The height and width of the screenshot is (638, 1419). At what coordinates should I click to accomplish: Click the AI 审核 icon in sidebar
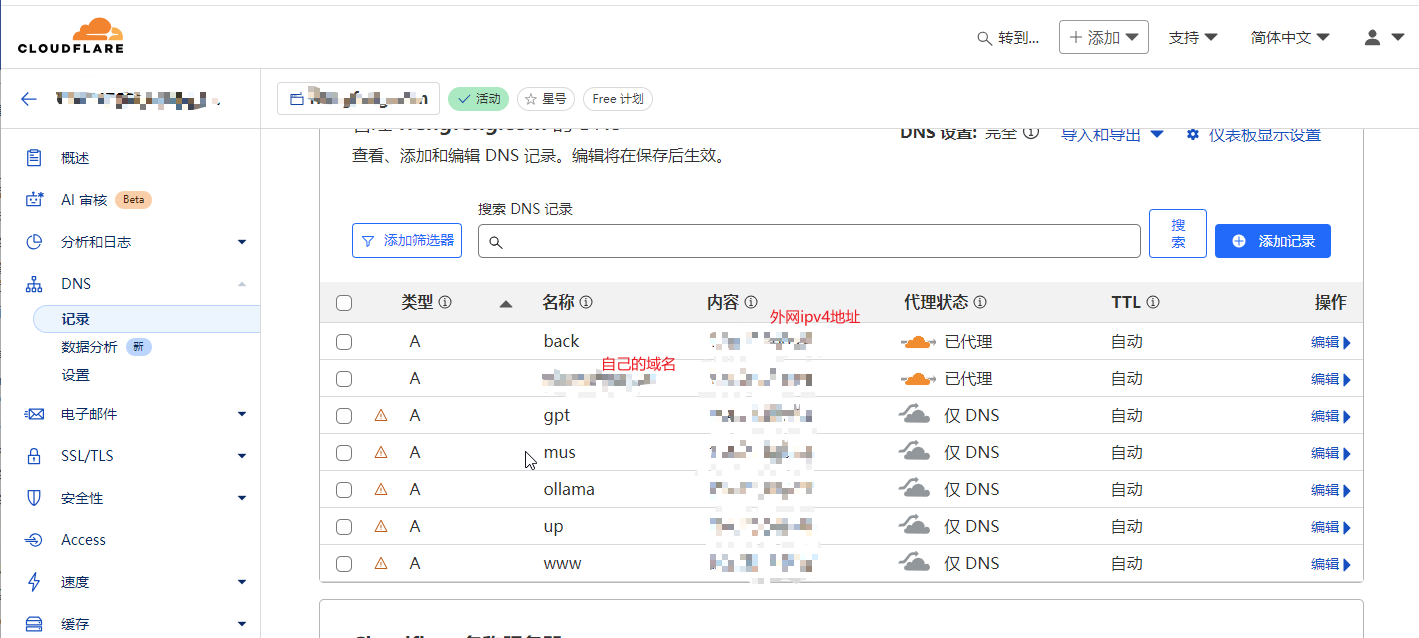click(x=34, y=200)
